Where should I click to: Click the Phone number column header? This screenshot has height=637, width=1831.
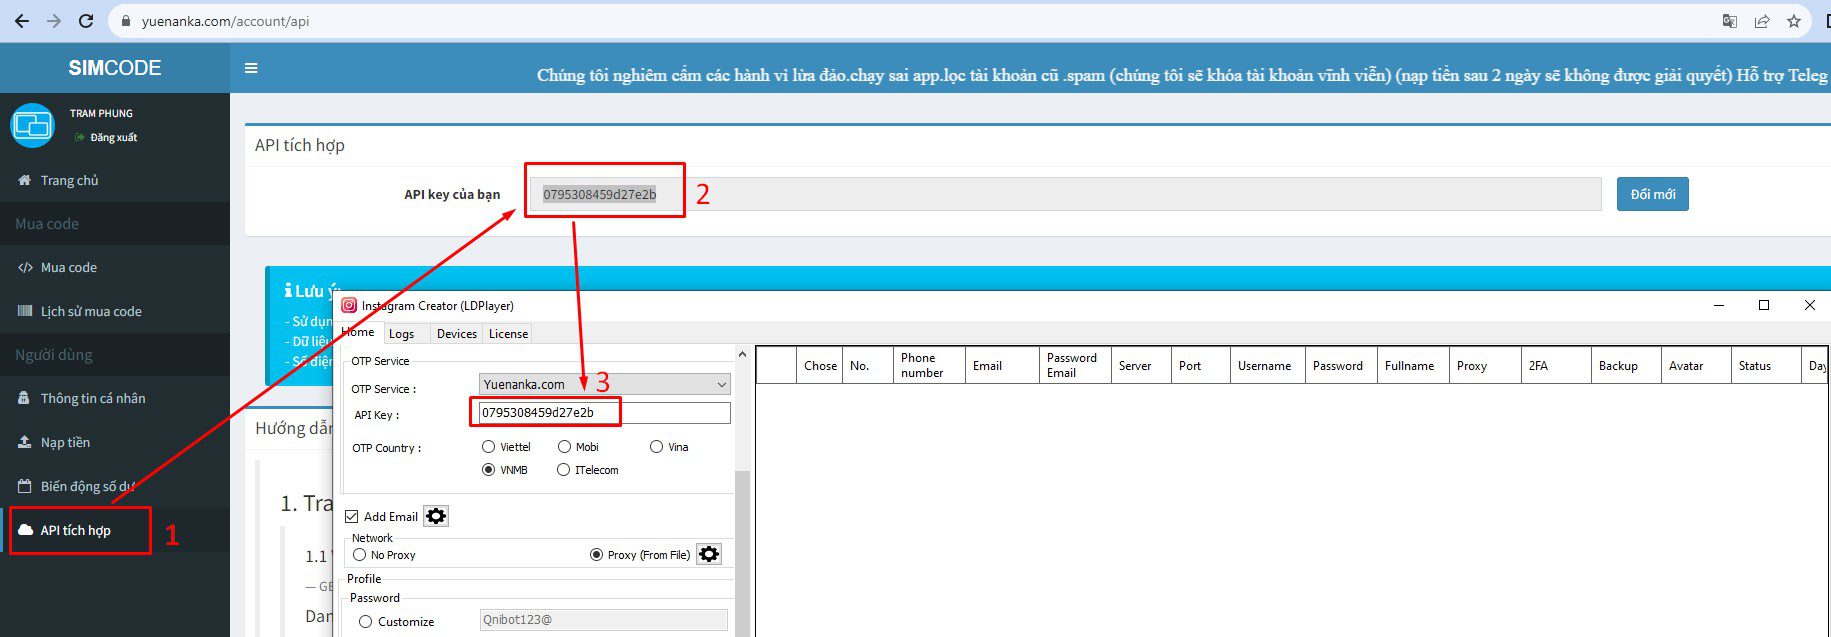click(x=929, y=365)
